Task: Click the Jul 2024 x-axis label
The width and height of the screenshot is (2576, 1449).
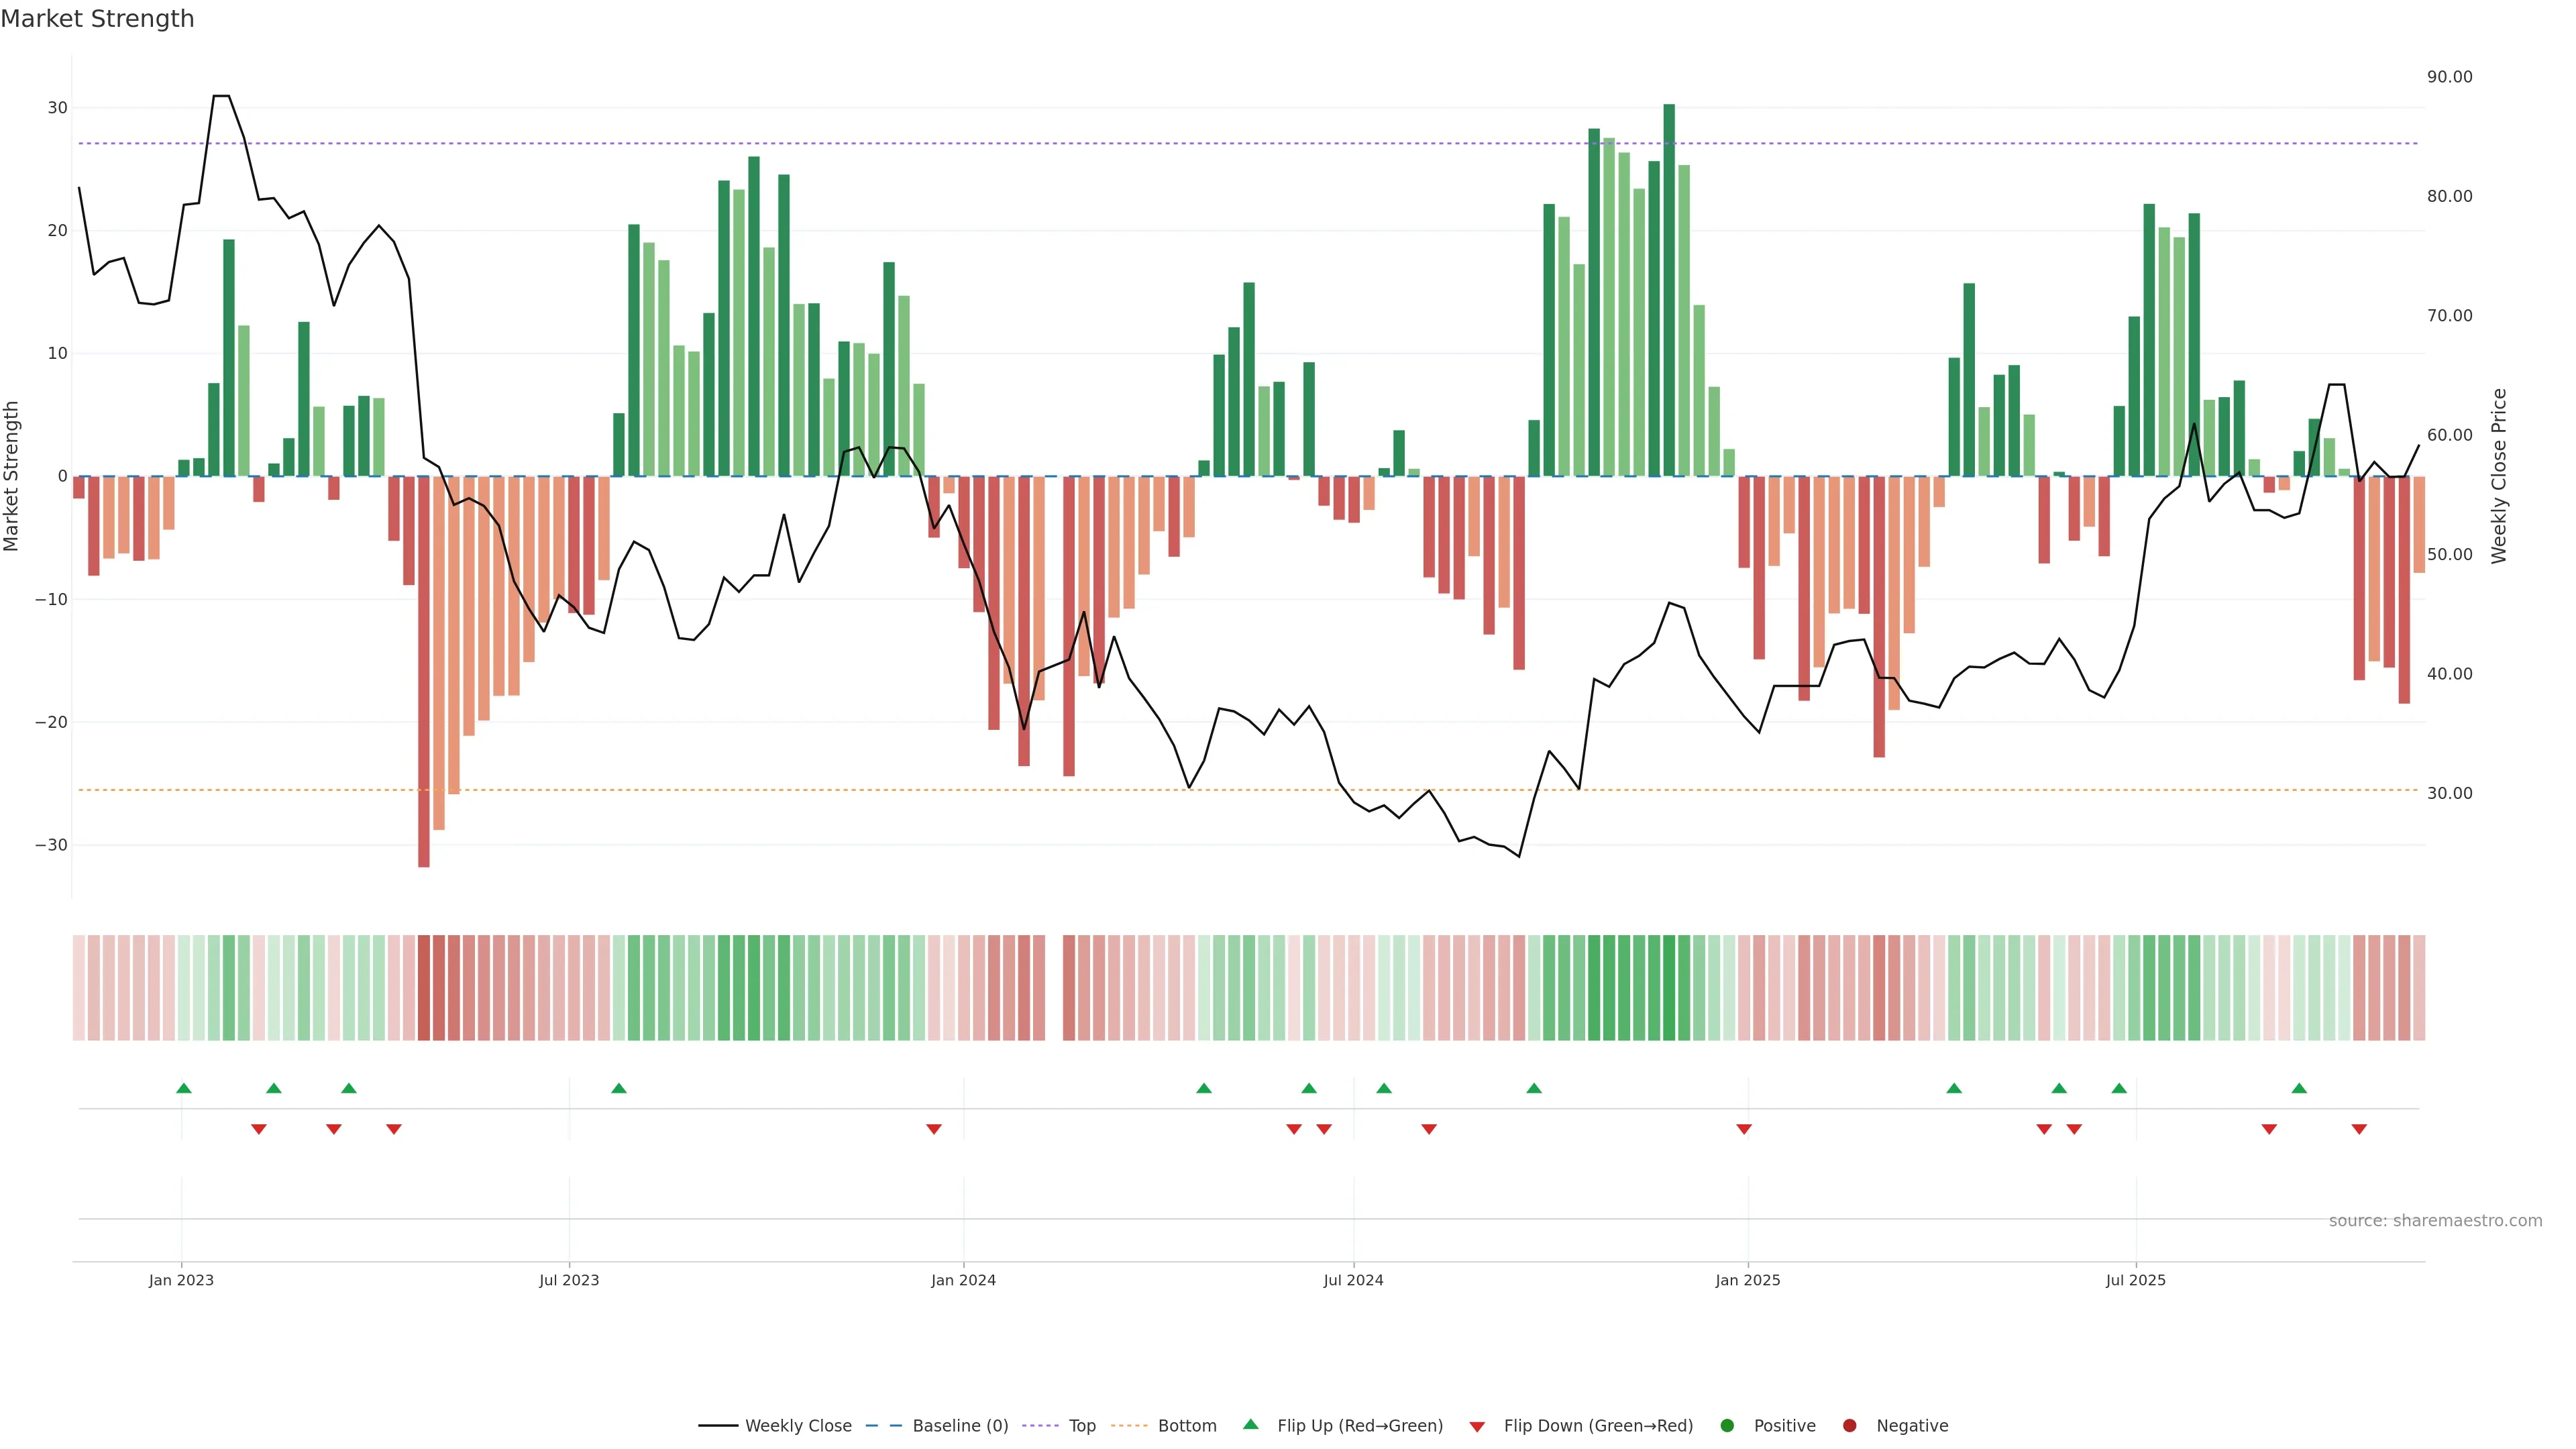Action: [x=1353, y=1280]
